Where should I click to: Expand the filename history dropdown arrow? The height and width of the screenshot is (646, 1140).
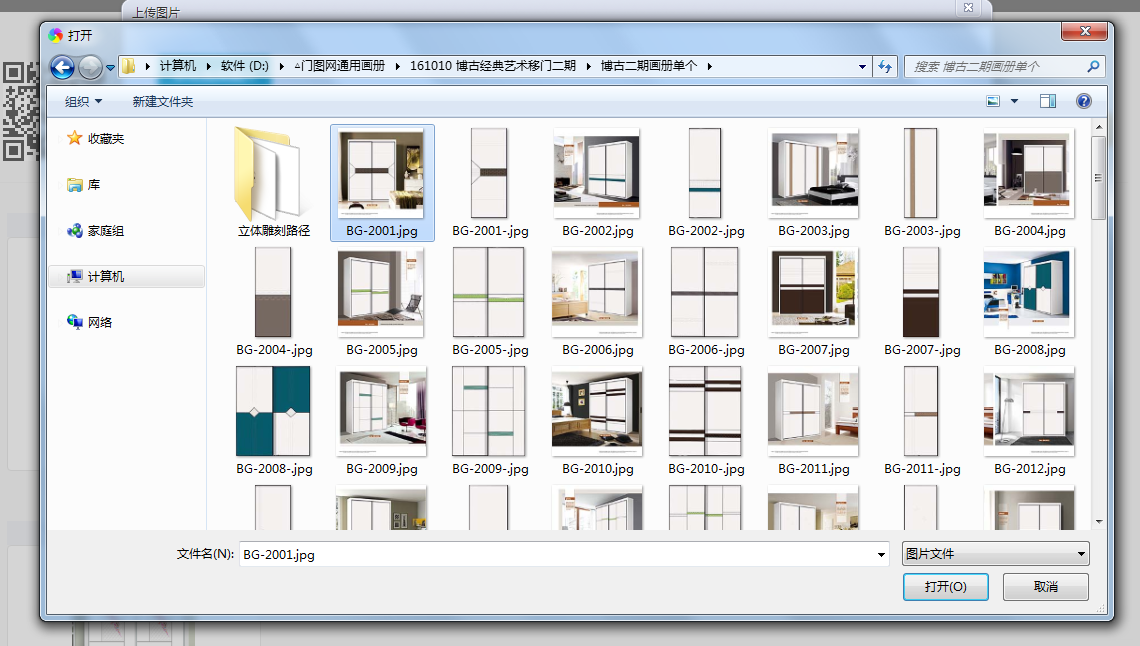click(x=880, y=554)
